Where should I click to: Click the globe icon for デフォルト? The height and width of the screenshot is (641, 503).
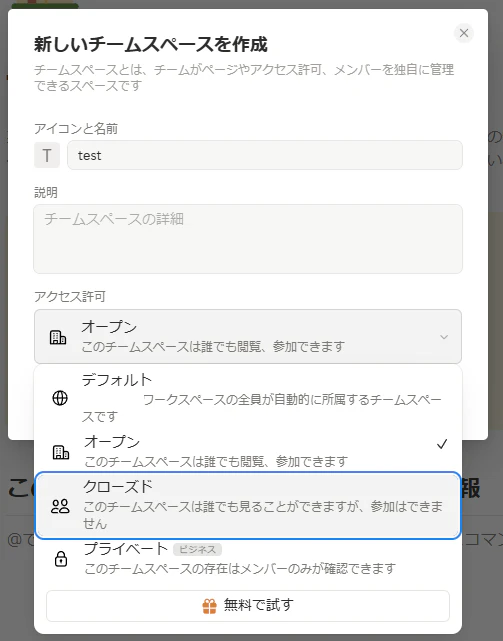point(60,398)
